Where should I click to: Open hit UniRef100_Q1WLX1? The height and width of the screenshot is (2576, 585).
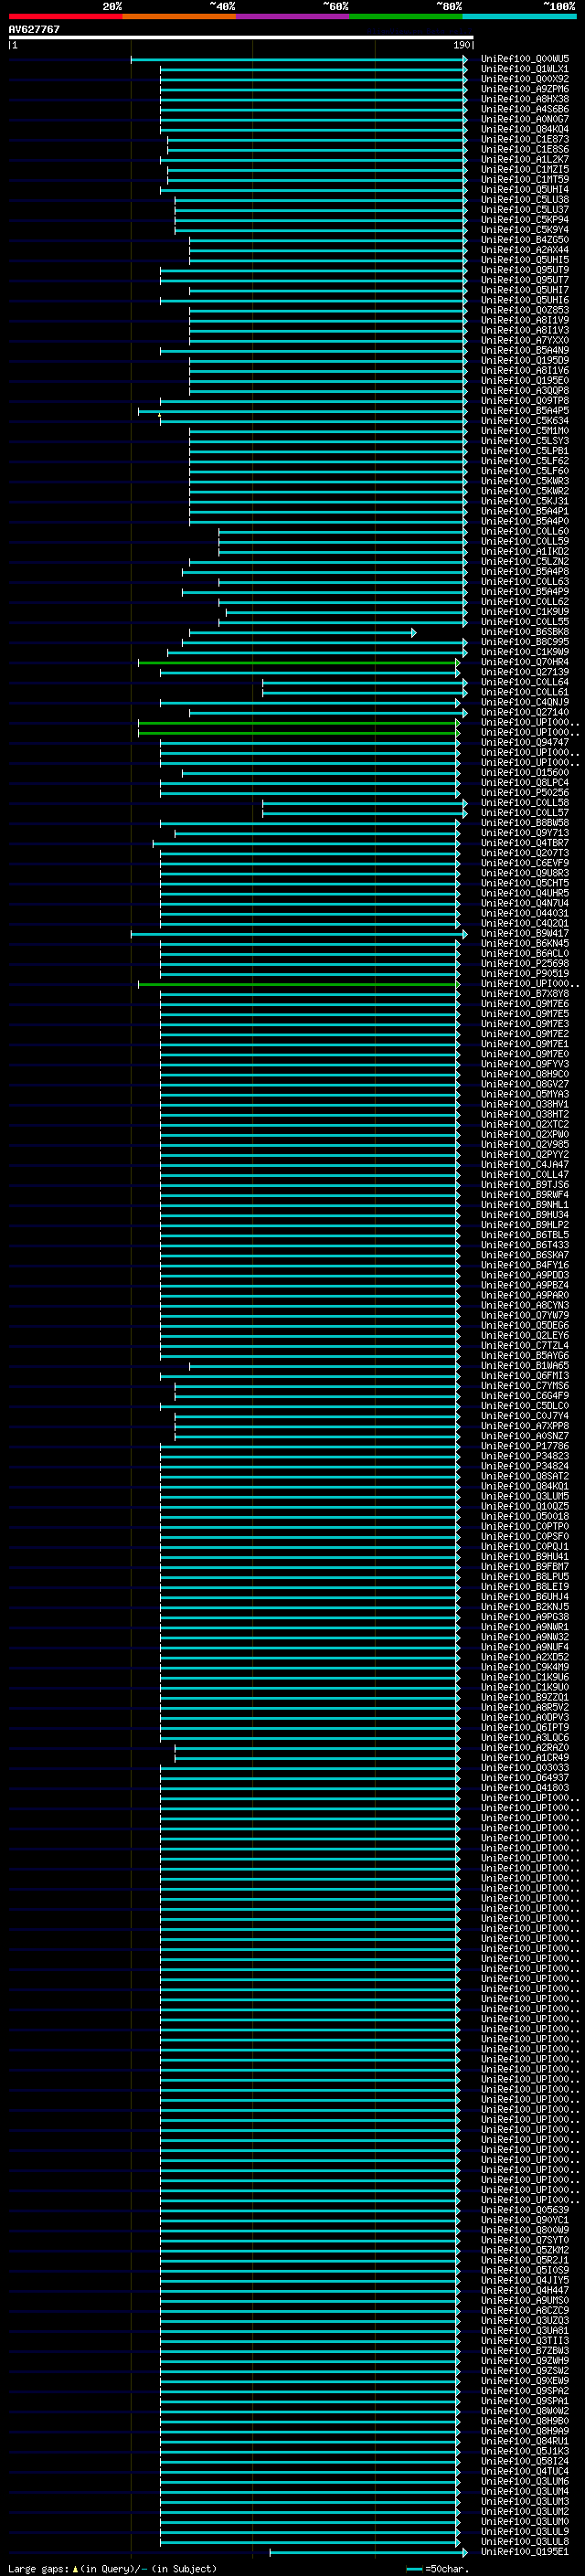tap(525, 69)
